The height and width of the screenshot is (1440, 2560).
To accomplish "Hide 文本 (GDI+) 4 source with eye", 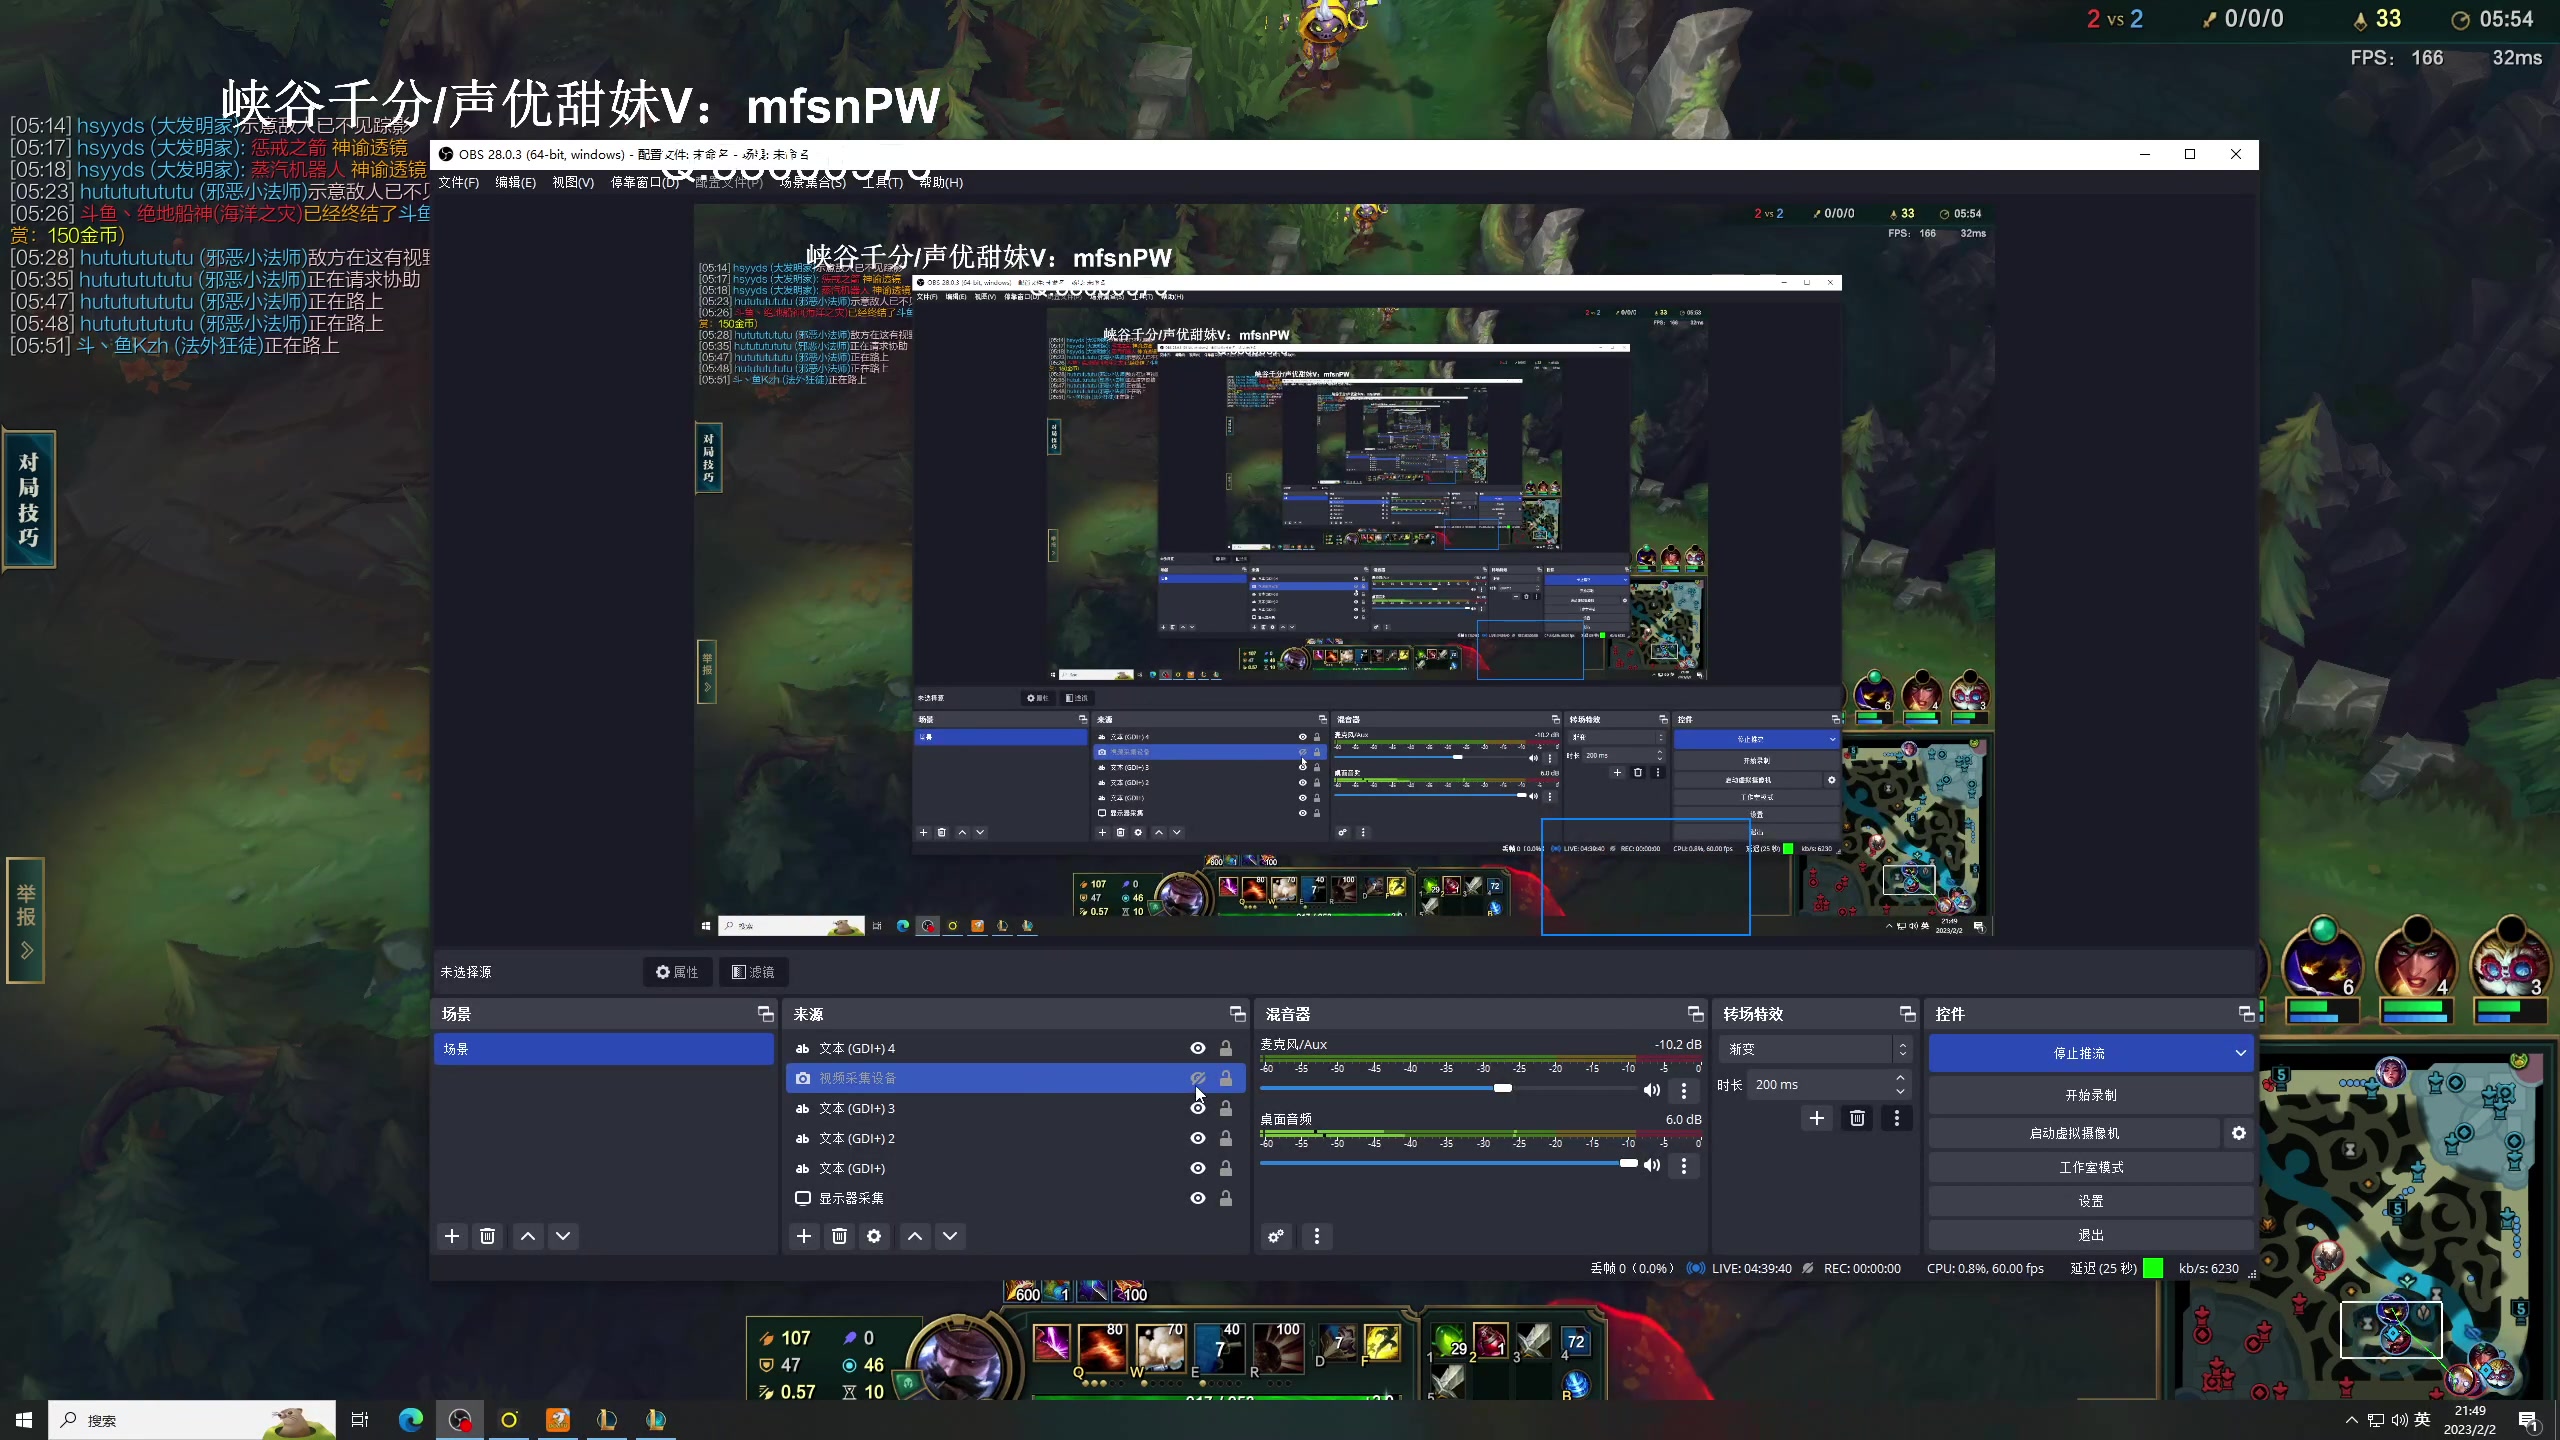I will [1198, 1048].
